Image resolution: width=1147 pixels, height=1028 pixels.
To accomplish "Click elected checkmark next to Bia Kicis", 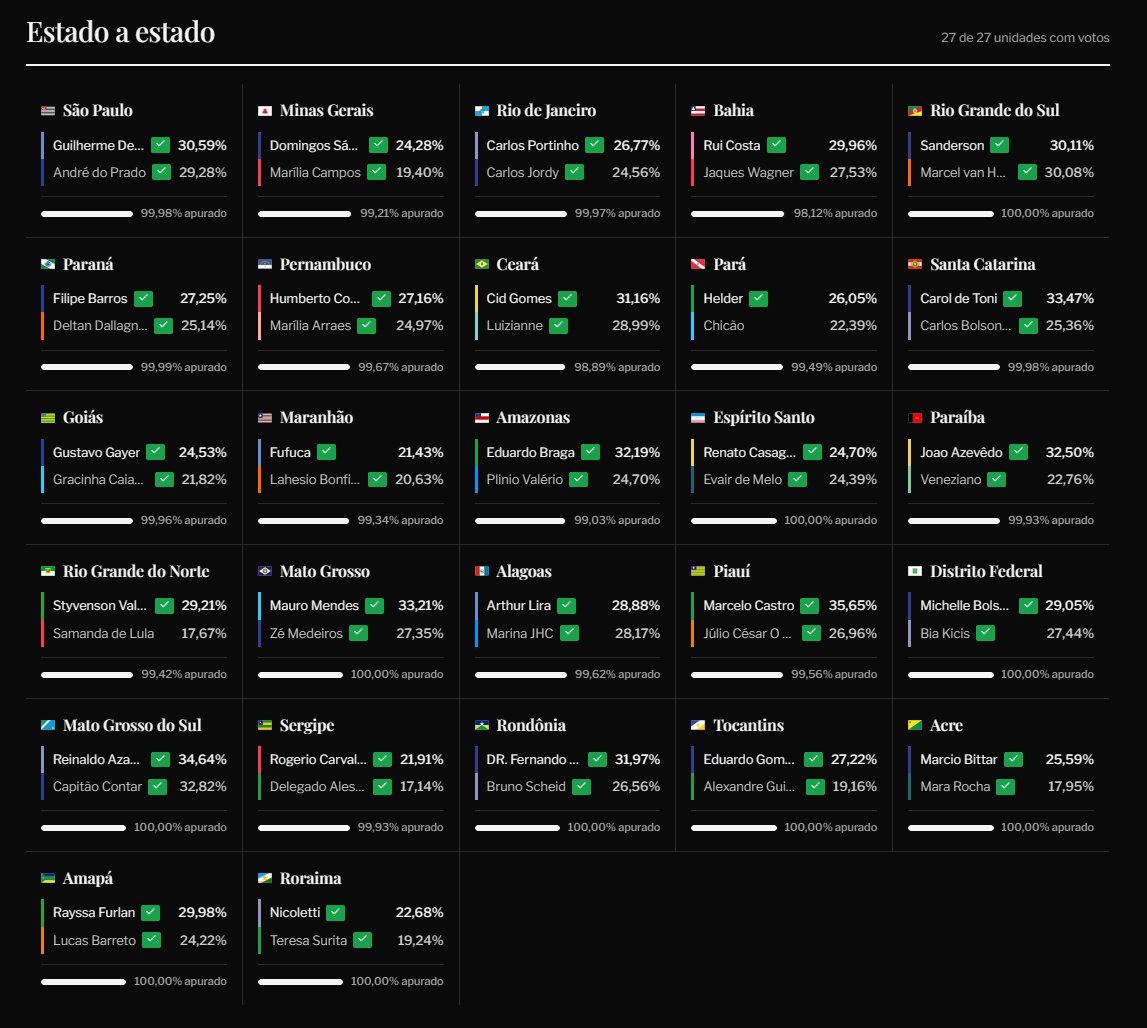I will coord(985,633).
